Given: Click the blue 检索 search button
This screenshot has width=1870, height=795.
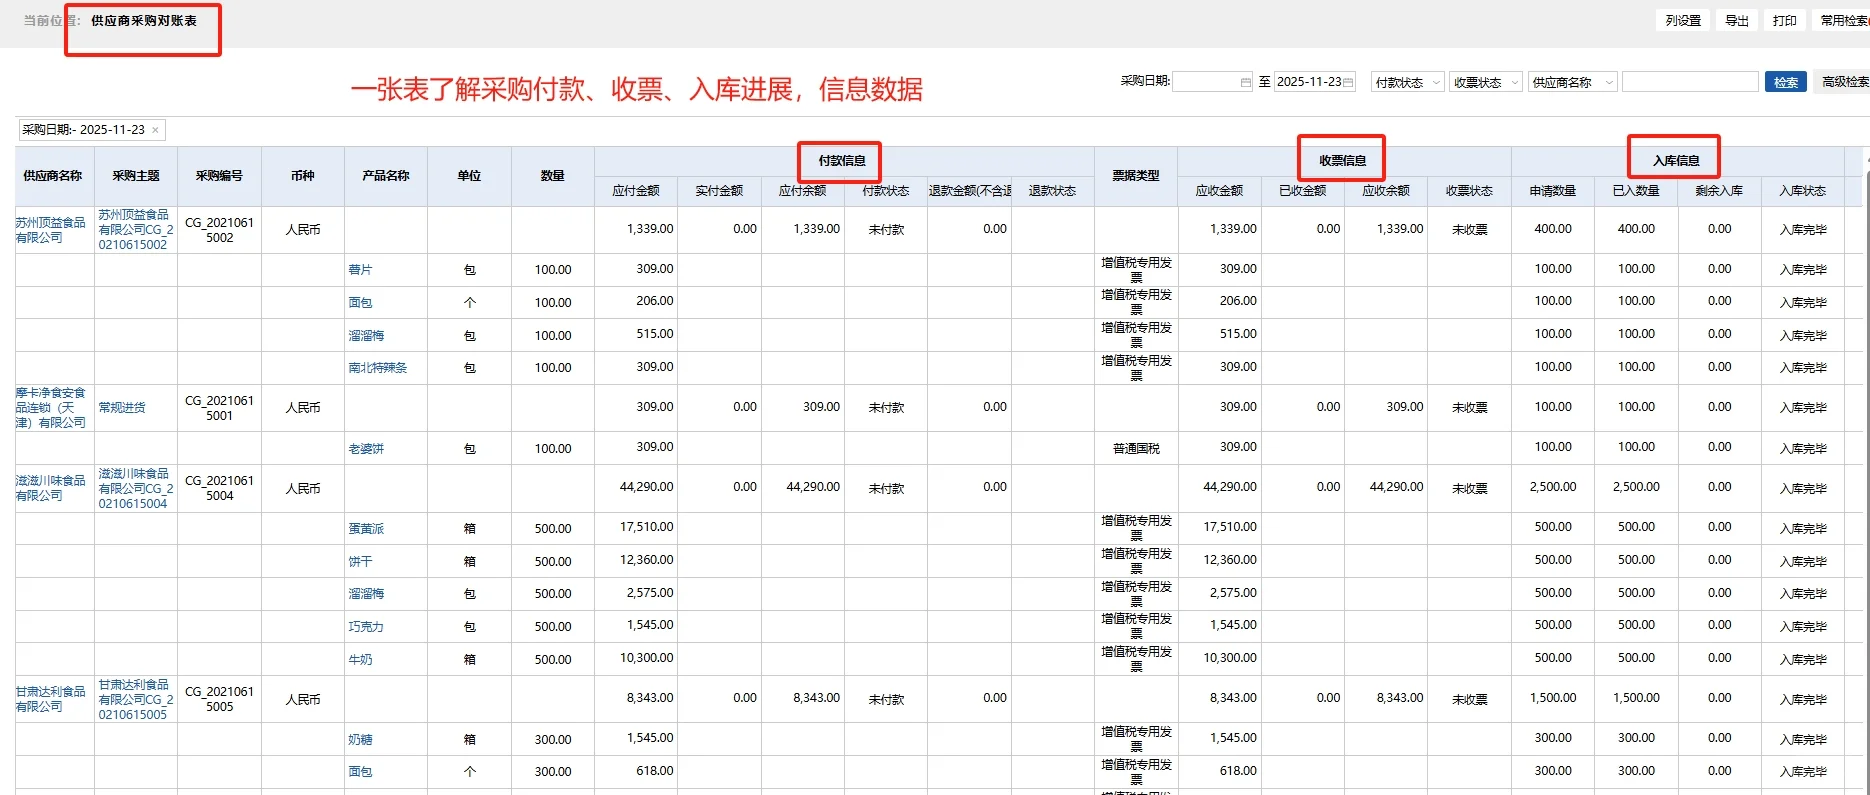Looking at the screenshot, I should click(x=1786, y=82).
